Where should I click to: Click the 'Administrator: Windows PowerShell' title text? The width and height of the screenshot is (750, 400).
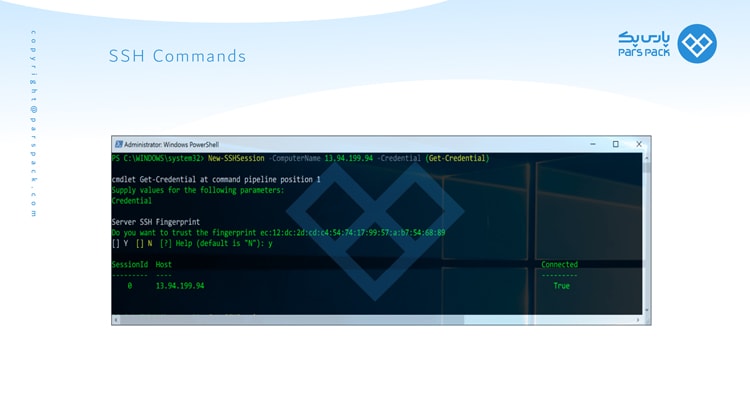pyautogui.click(x=171, y=144)
